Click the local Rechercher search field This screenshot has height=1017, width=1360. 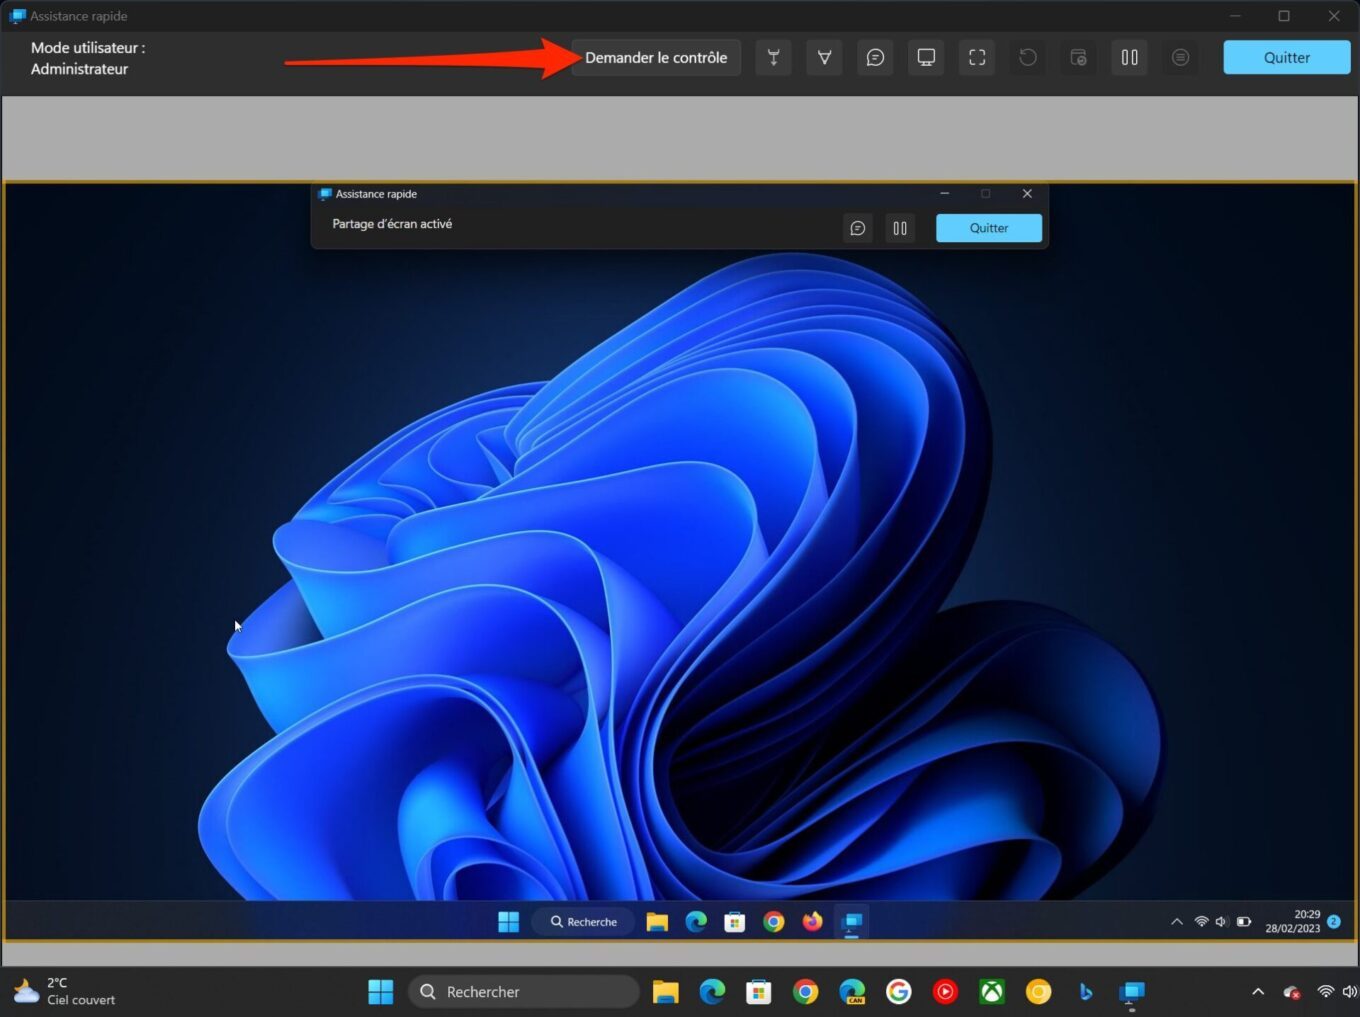pos(524,992)
